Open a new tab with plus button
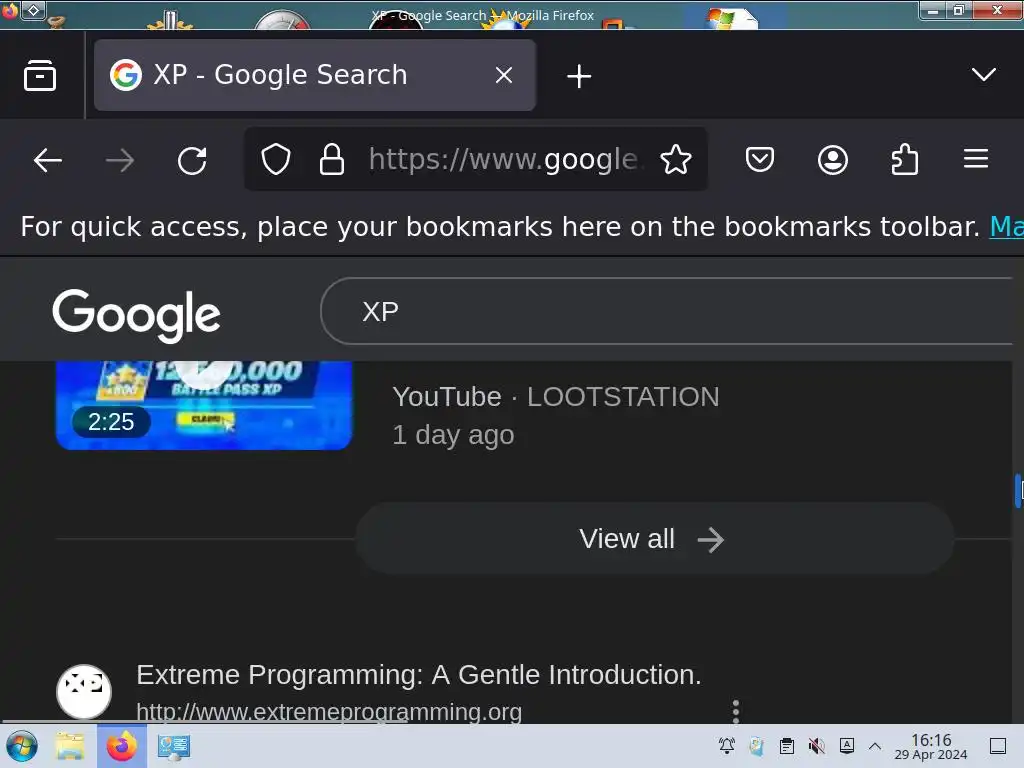Image resolution: width=1024 pixels, height=768 pixels. coord(579,76)
